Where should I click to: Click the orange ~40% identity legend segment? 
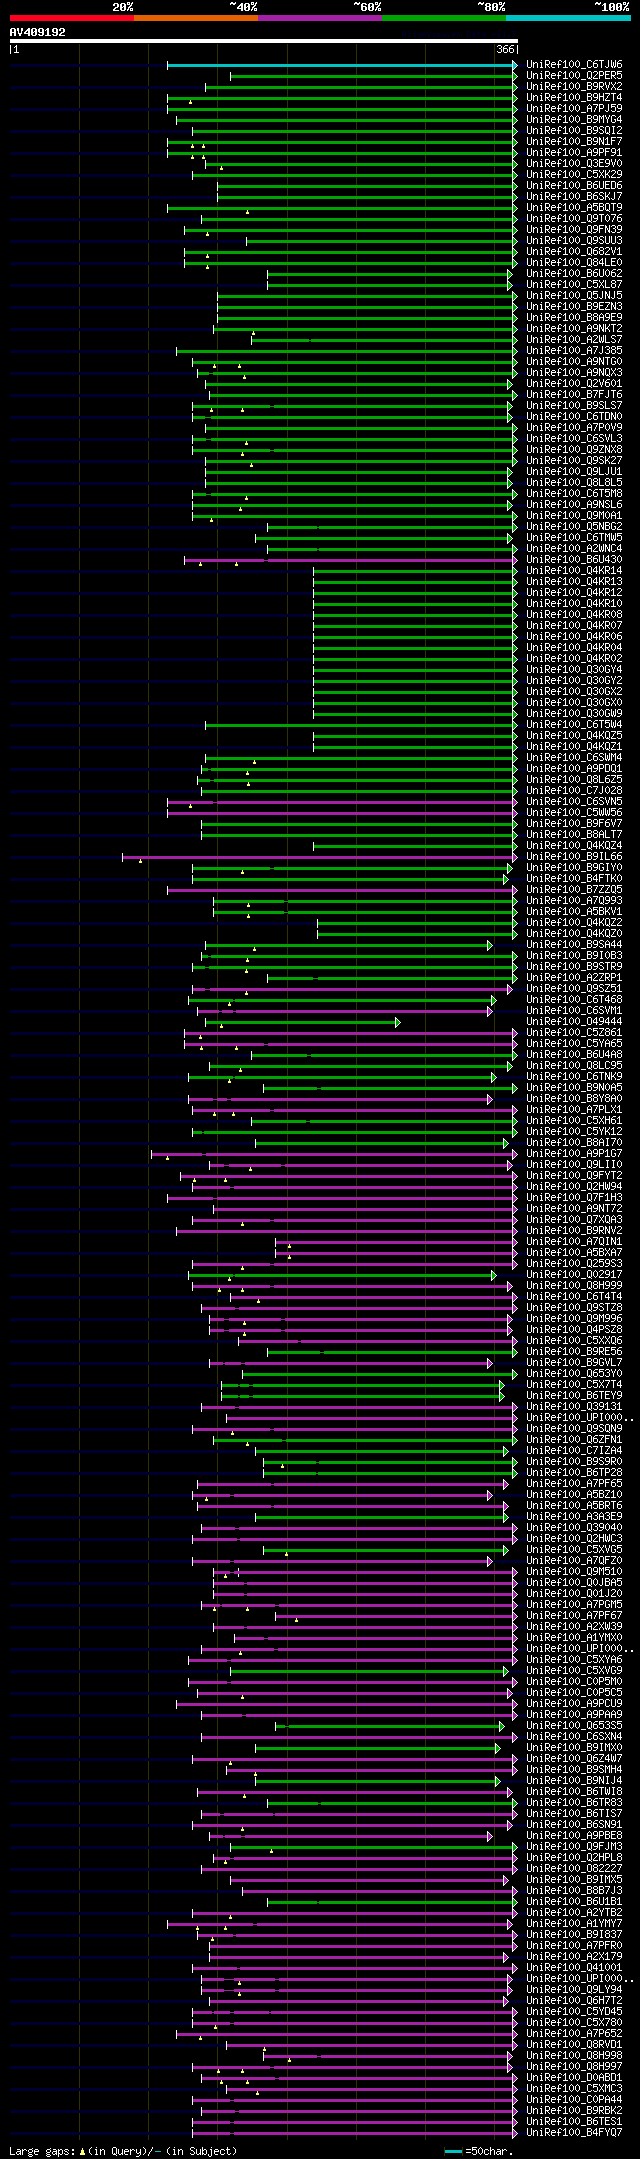click(196, 18)
